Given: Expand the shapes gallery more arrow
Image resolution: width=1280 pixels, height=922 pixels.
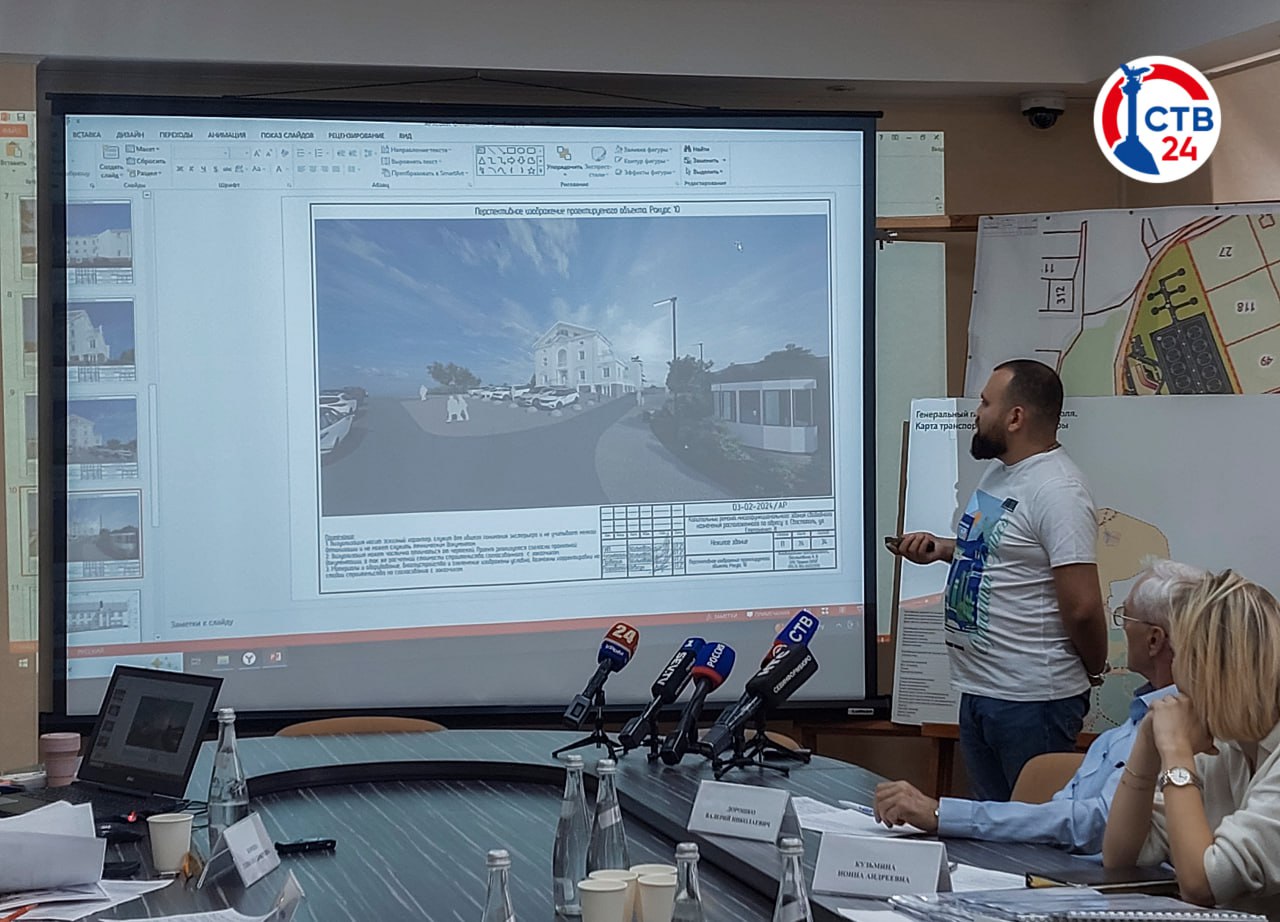Looking at the screenshot, I should (540, 171).
